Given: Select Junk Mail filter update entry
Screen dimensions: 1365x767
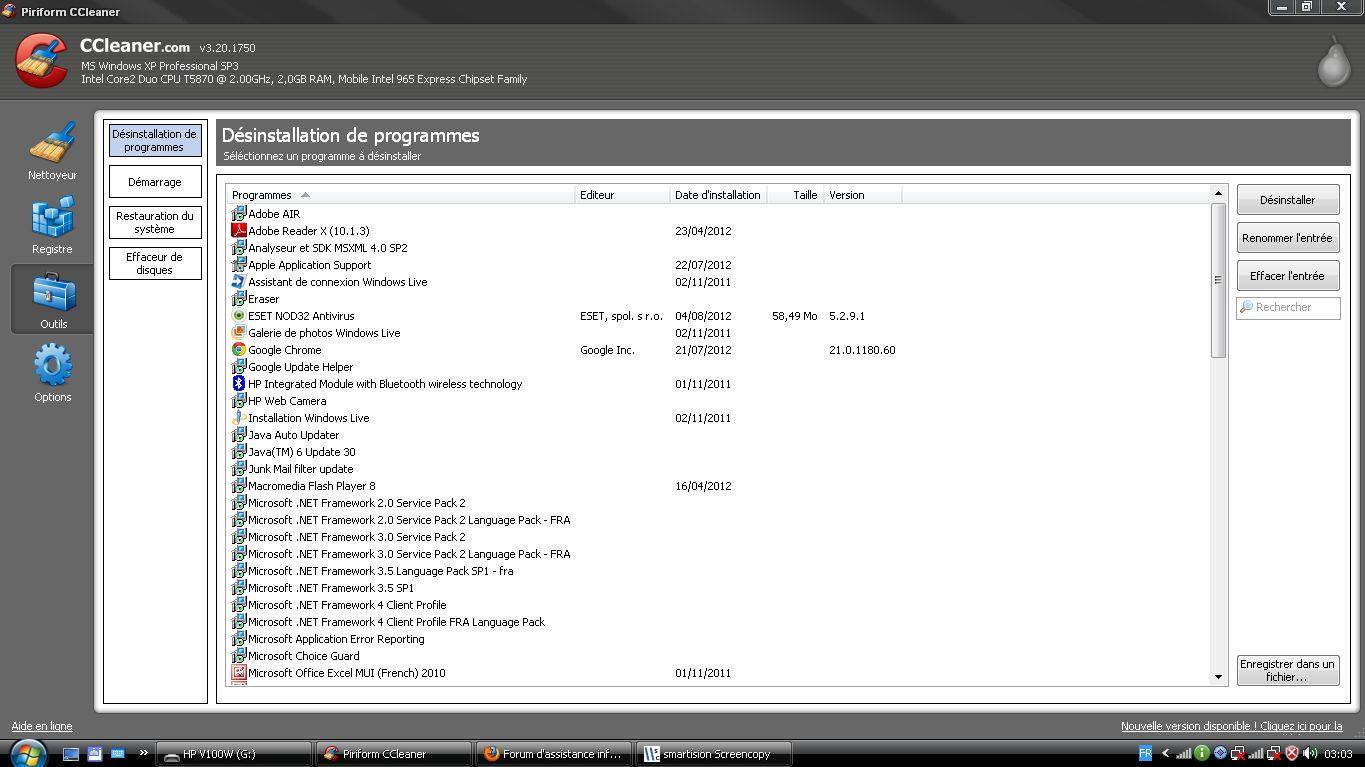Looking at the screenshot, I should (x=300, y=469).
